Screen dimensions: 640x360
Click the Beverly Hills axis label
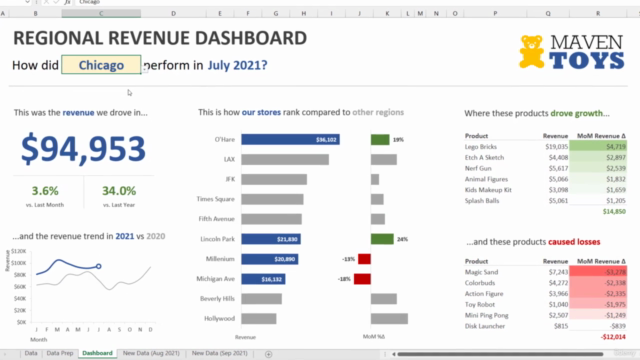point(218,298)
